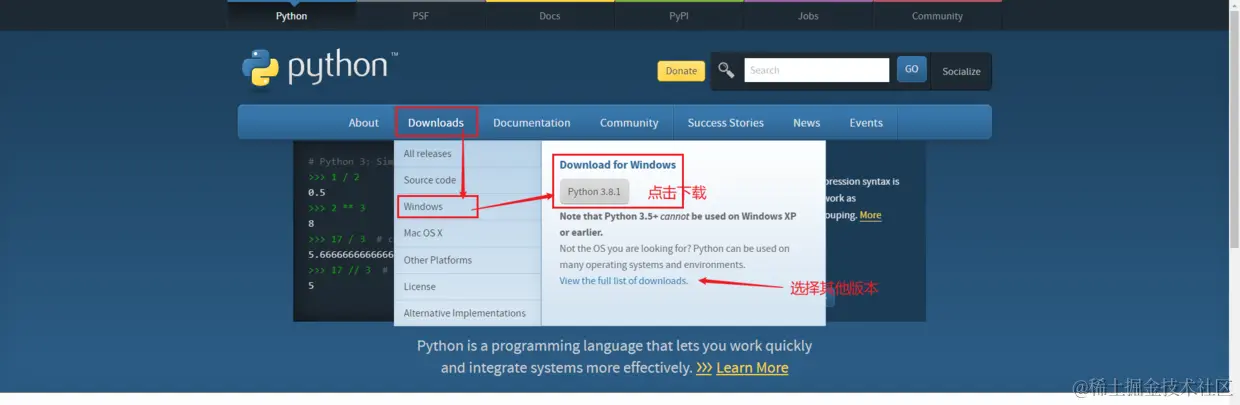Select Other Platforms in Downloads dropdown
1240x405 pixels.
(467, 260)
